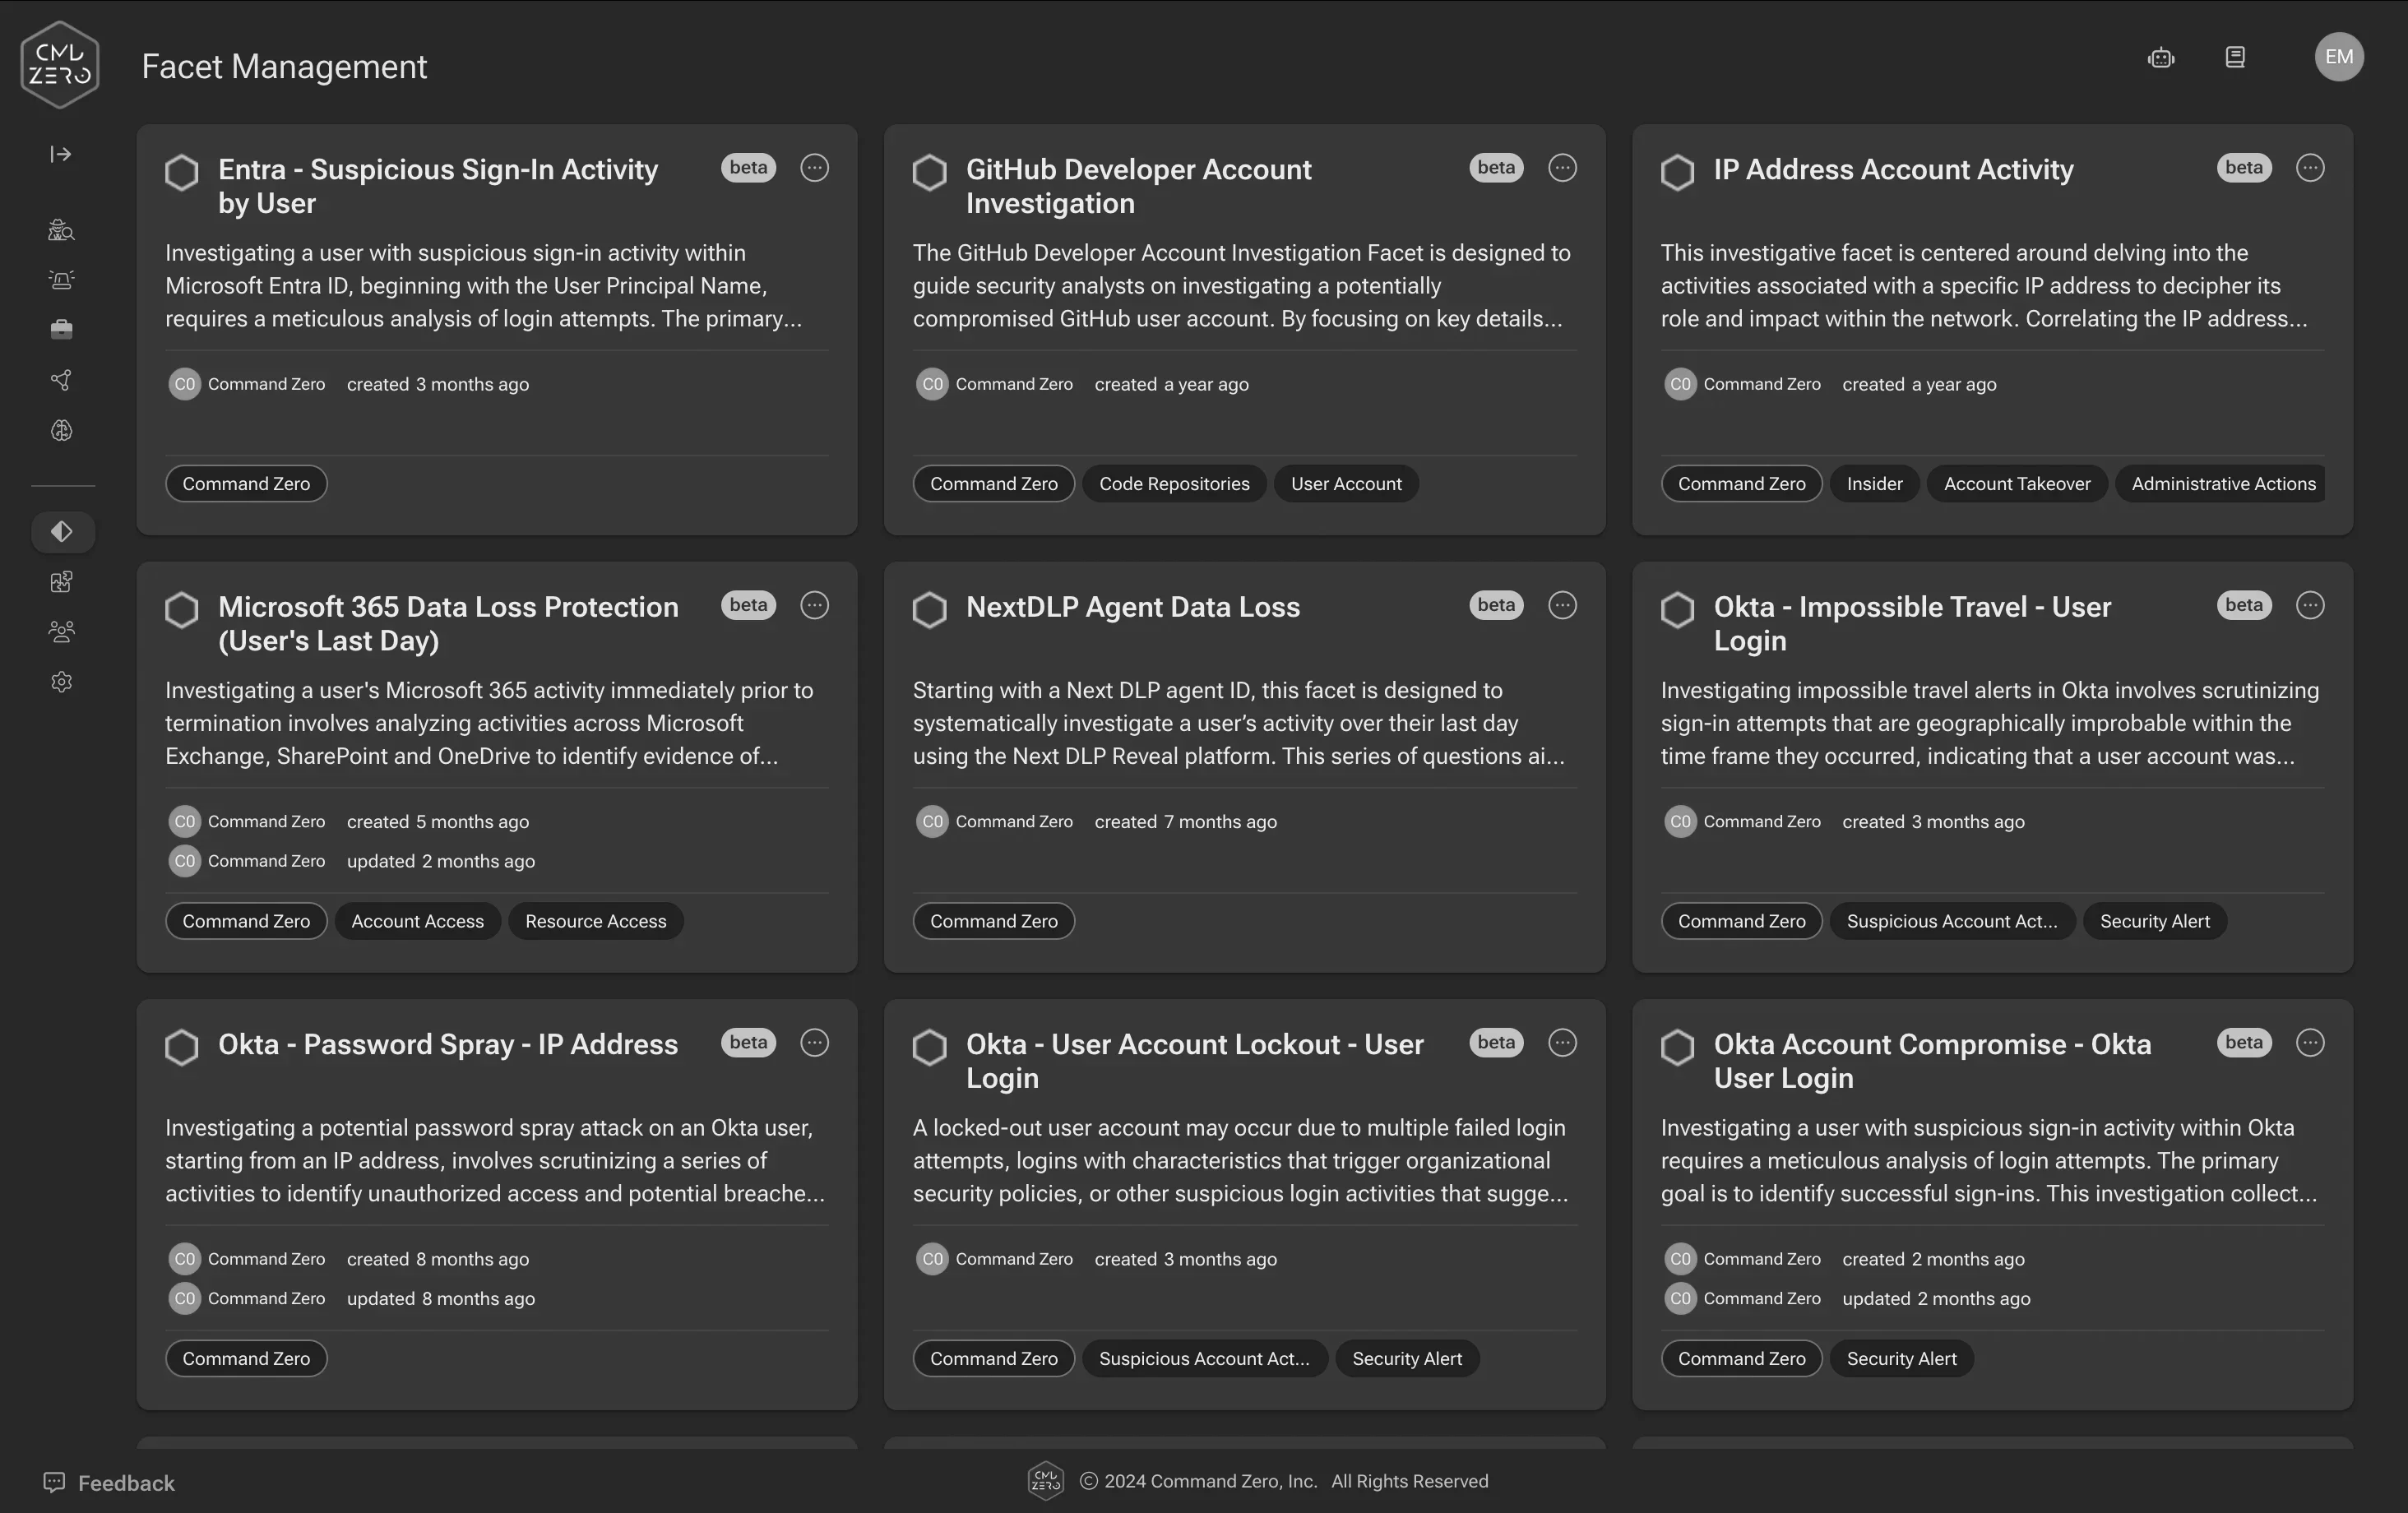Open the AI assistant robot icon
The height and width of the screenshot is (1513, 2408).
coord(2161,58)
